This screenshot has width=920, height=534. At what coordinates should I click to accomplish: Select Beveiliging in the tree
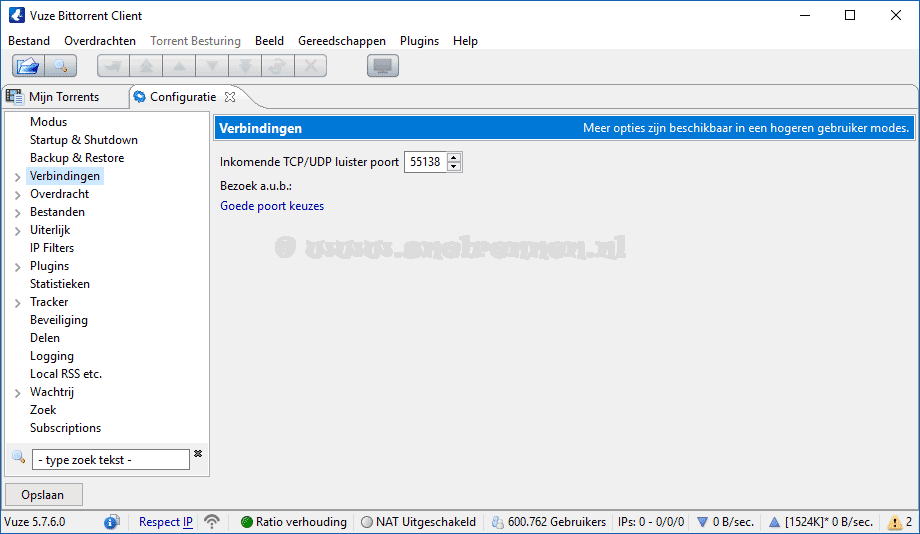(x=59, y=320)
